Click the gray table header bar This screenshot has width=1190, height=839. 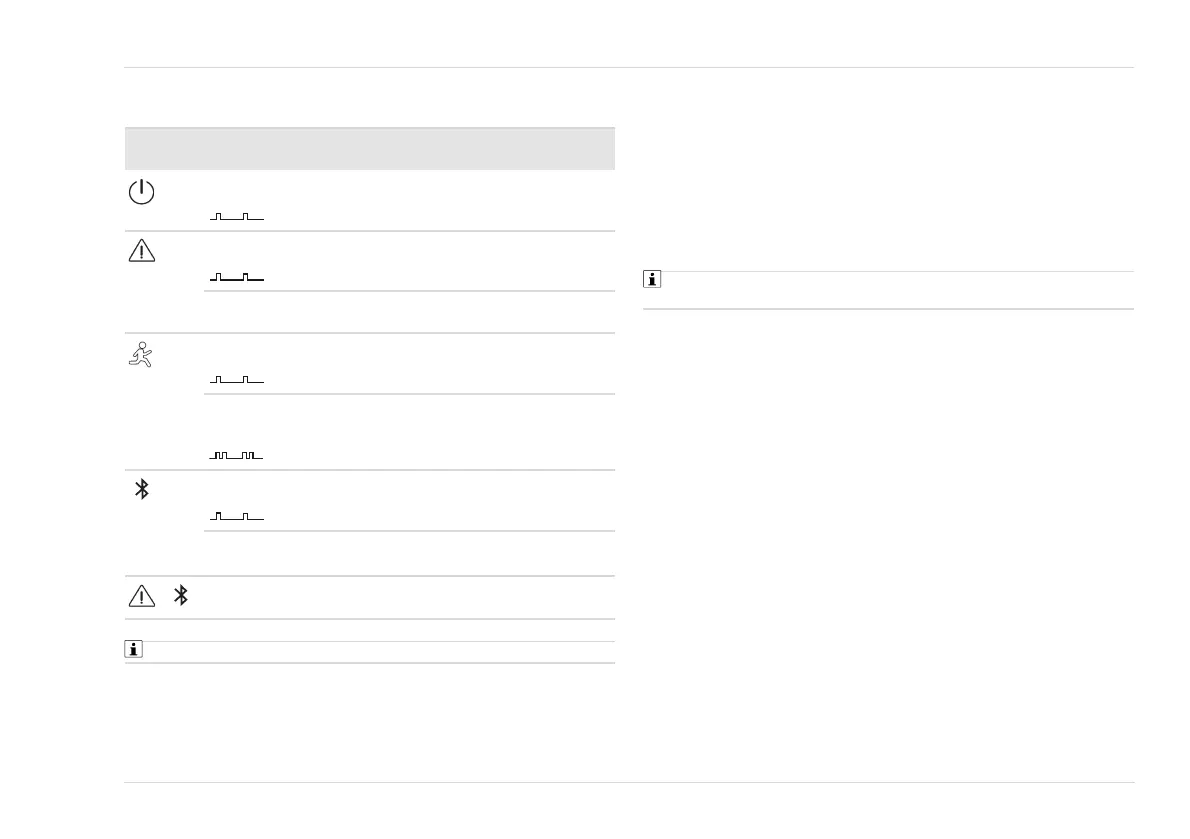point(369,148)
